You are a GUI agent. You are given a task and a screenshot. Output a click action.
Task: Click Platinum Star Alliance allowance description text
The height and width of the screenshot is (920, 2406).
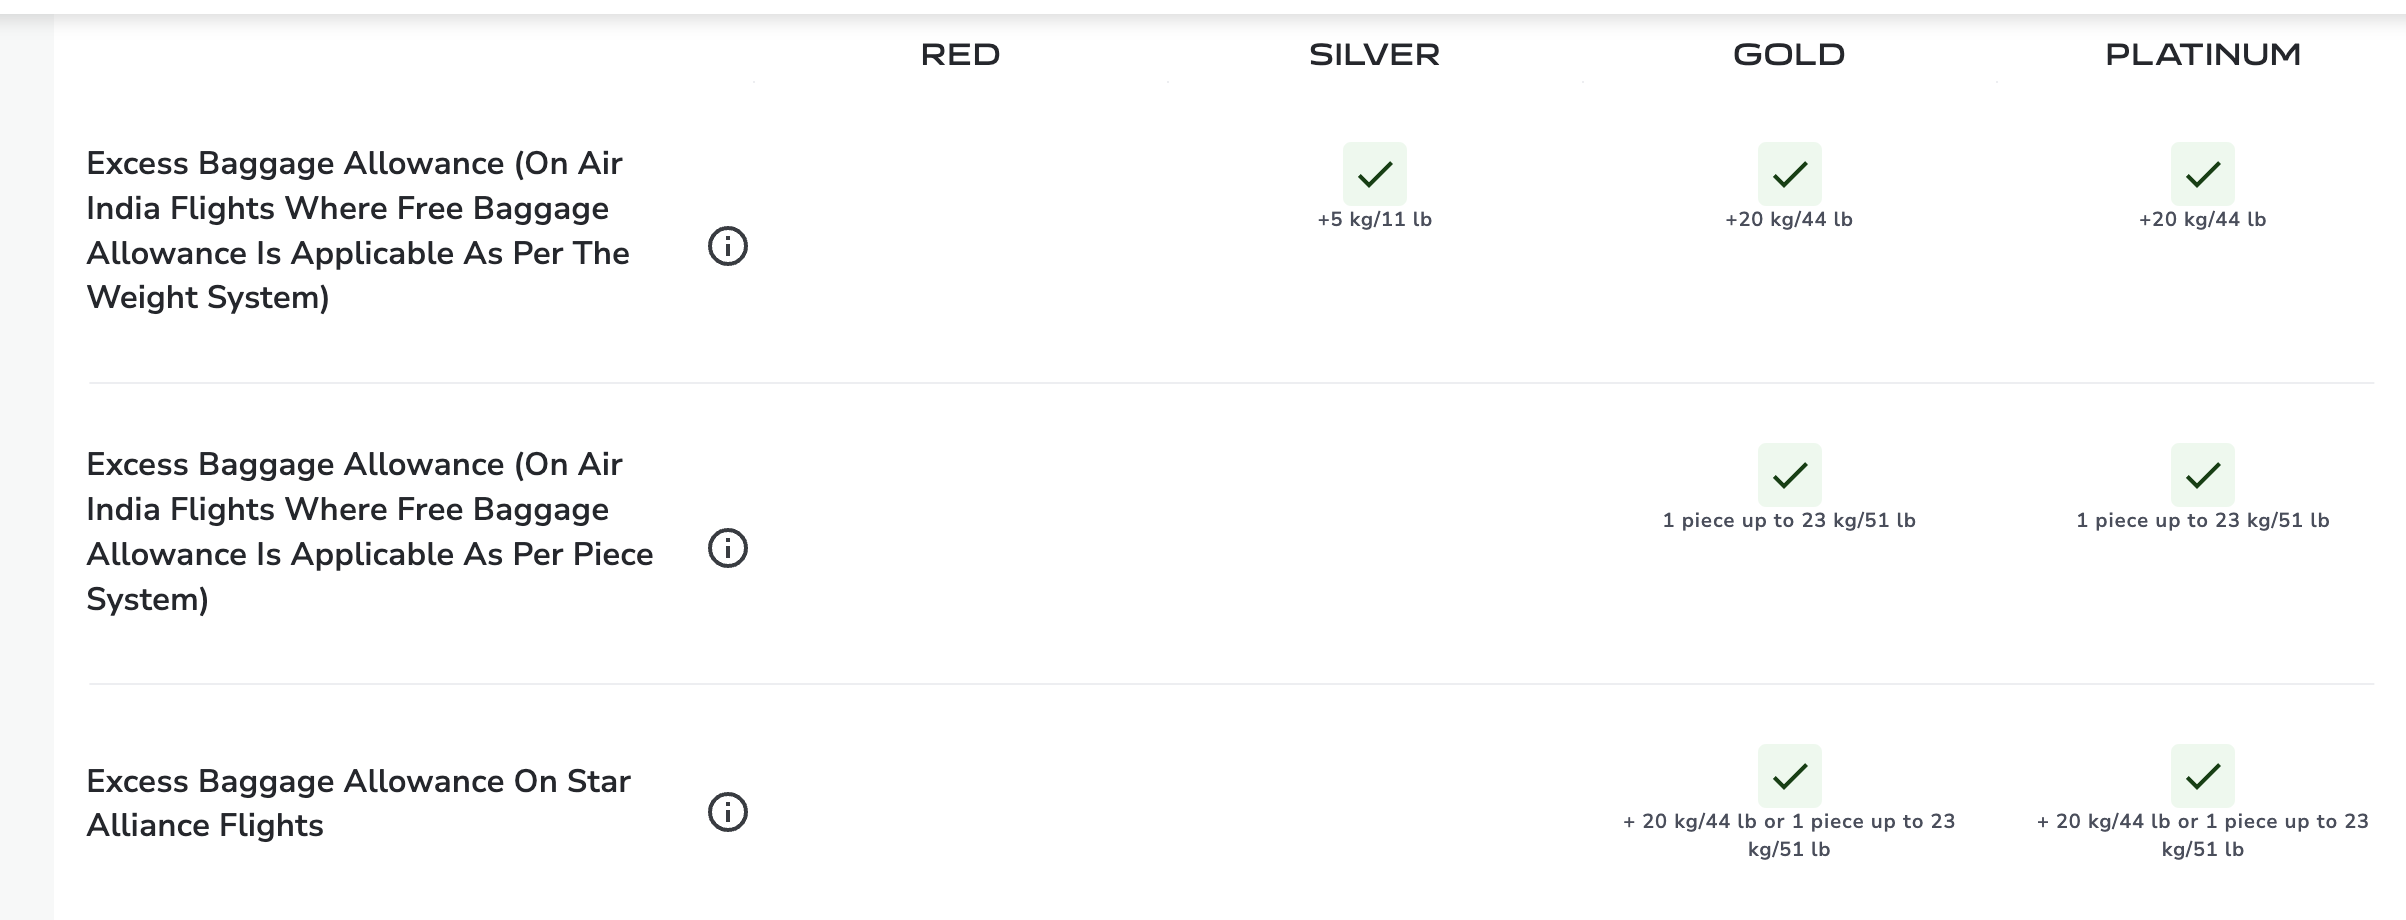(x=2203, y=835)
